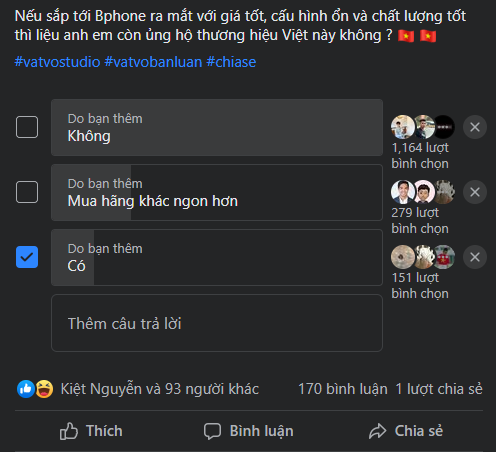
Task: Click the Thích thumbs-up icon
Action: click(69, 431)
